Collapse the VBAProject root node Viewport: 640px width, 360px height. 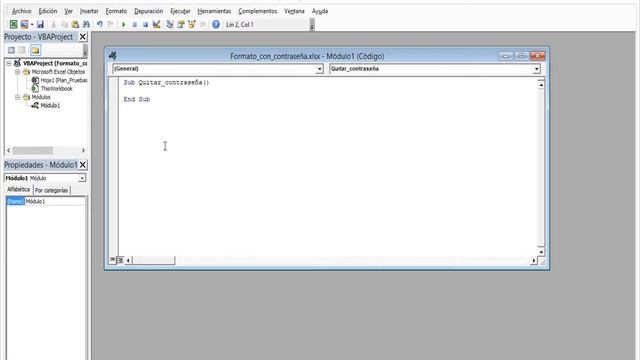coord(9,63)
